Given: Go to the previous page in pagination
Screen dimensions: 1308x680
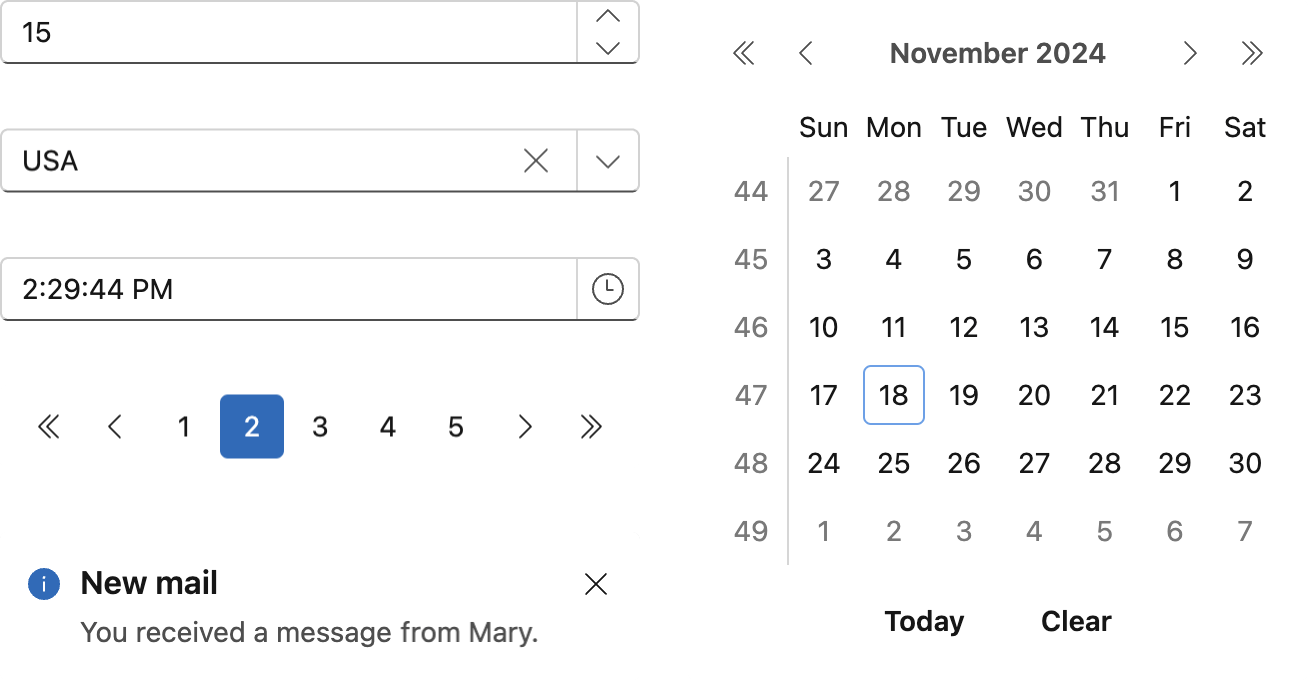Looking at the screenshot, I should (x=115, y=427).
